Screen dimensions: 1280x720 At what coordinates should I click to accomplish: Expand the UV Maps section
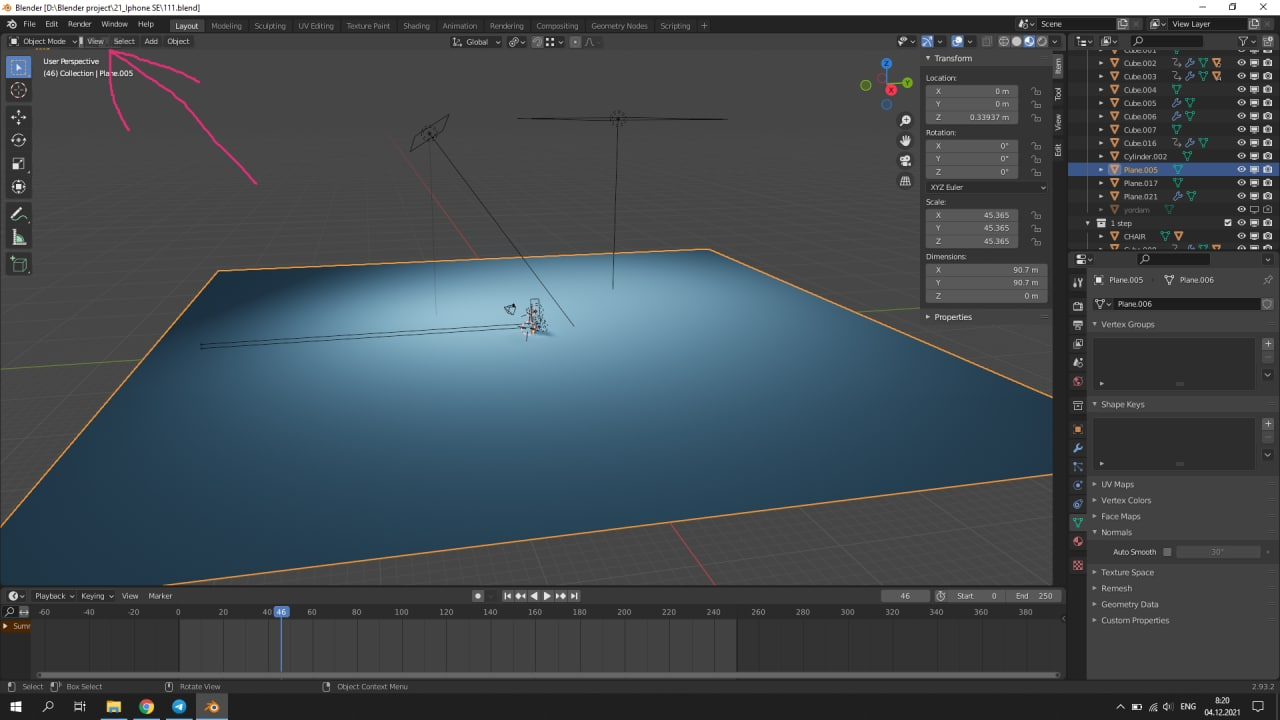[x=1116, y=484]
